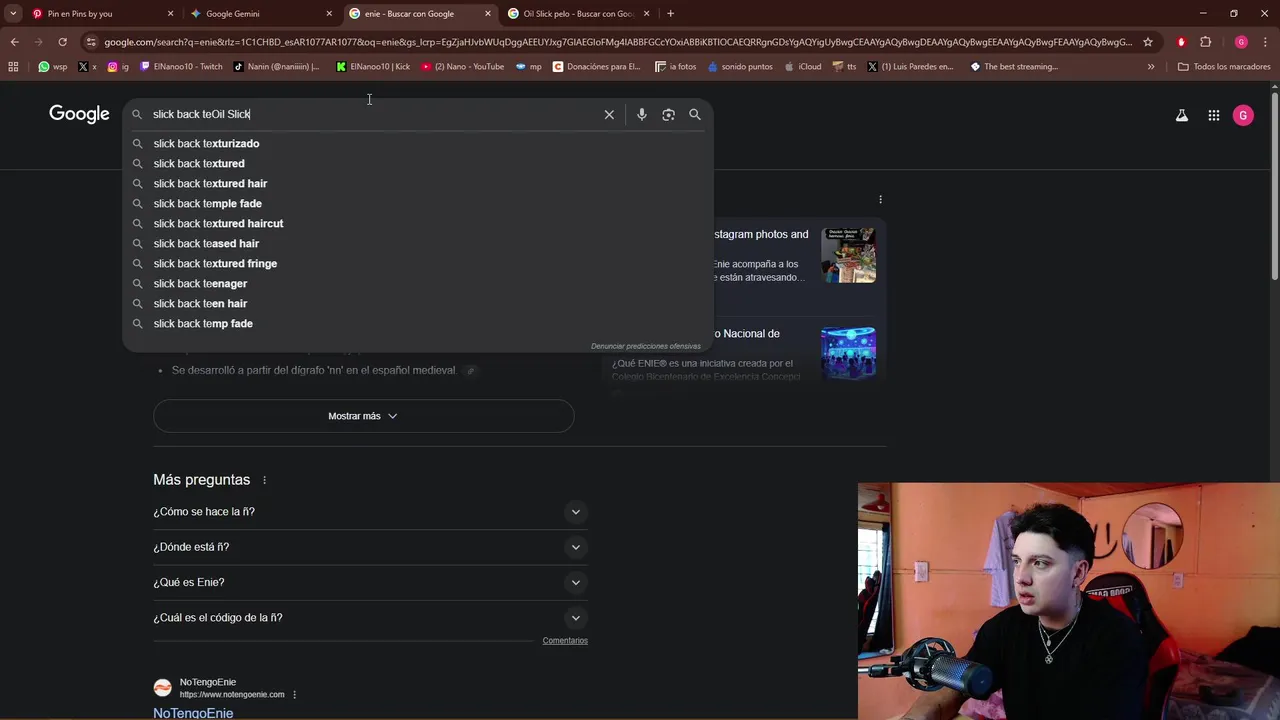
Task: Open three-dot options beside Más preguntas
Action: pyautogui.click(x=264, y=480)
